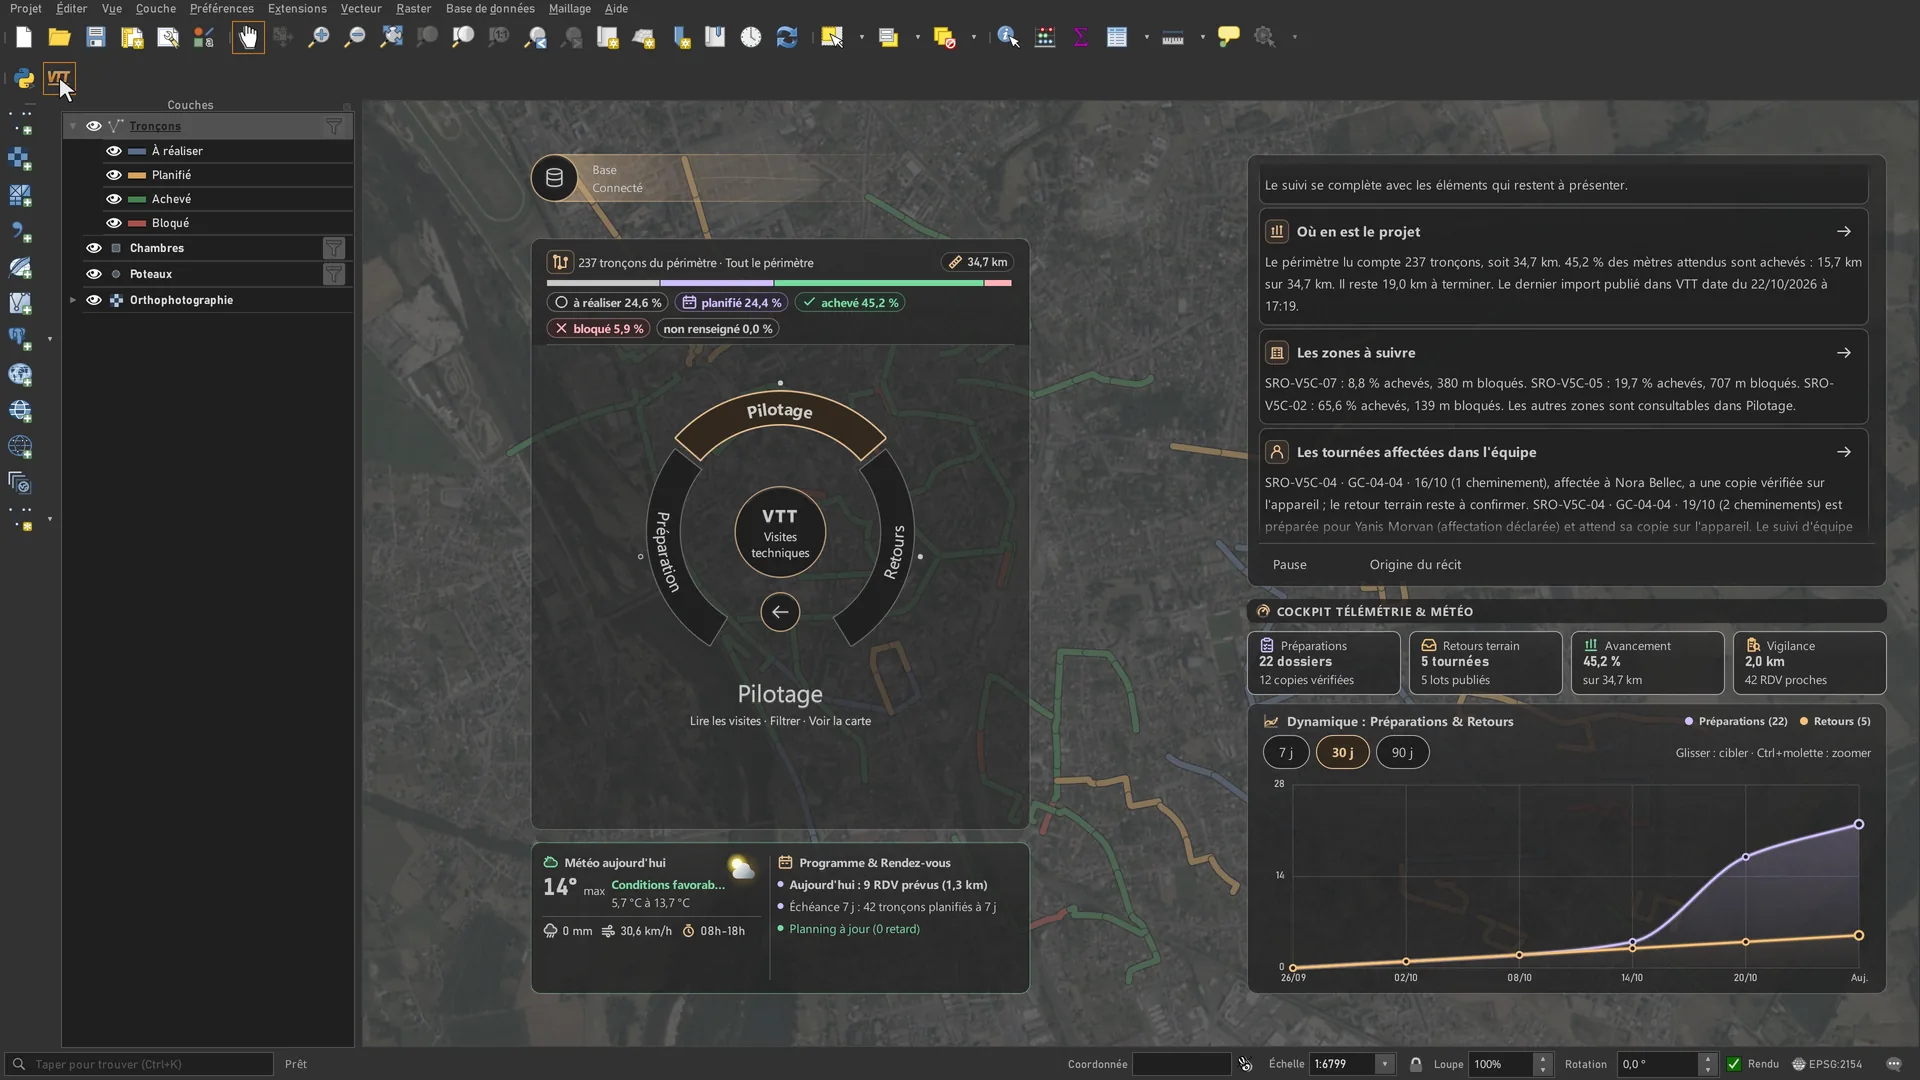This screenshot has height=1080, width=1920.
Task: Click the Base Connecté database icon
Action: point(554,179)
